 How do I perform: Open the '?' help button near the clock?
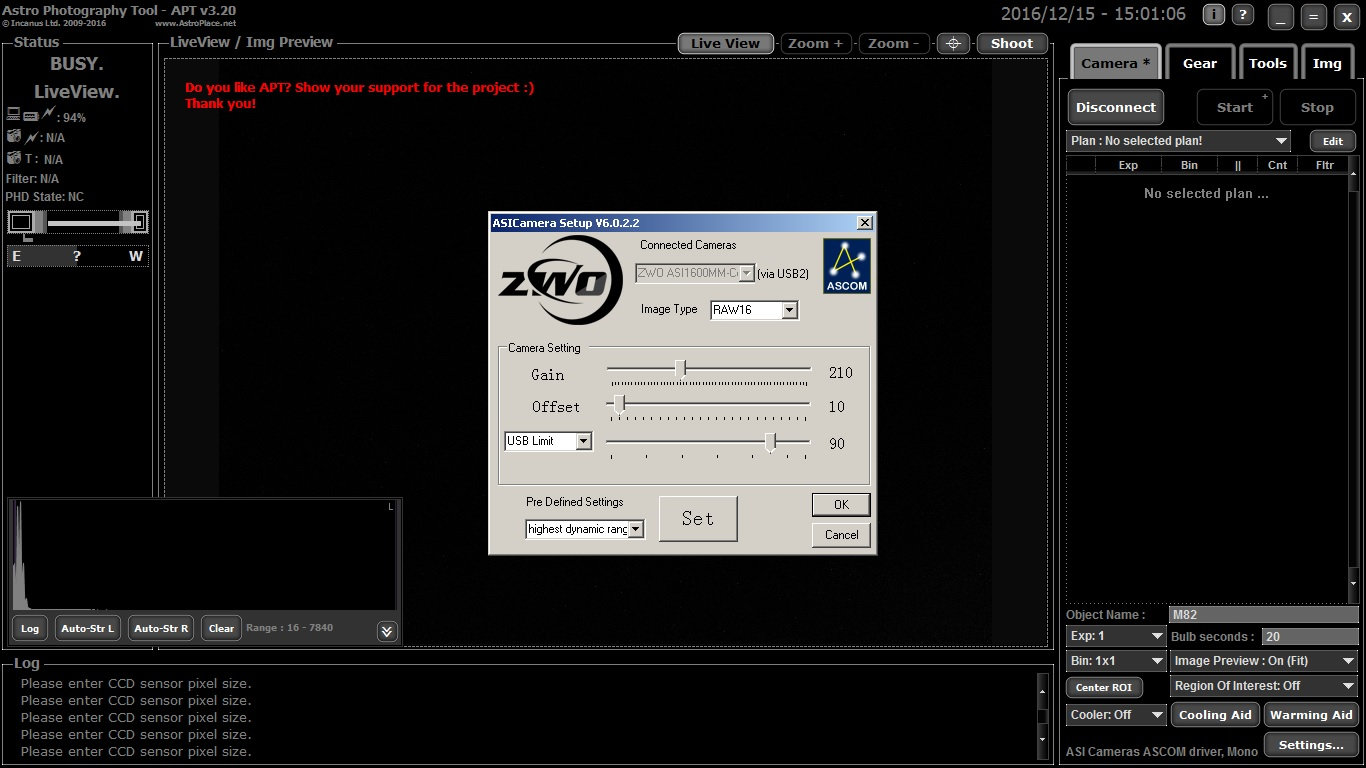(x=1242, y=15)
